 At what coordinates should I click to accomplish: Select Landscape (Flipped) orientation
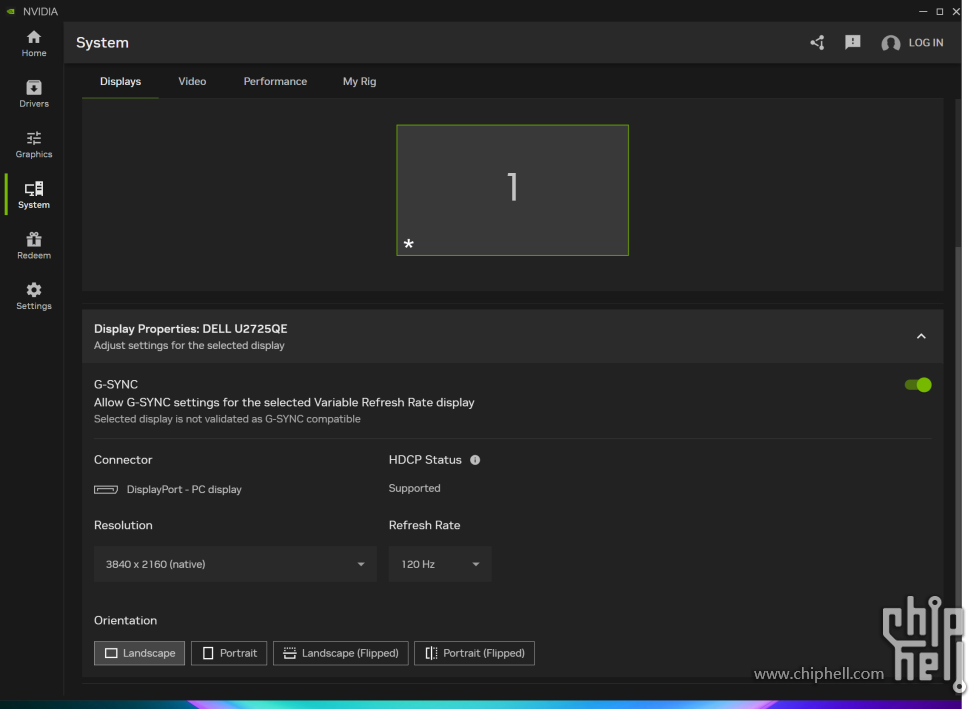pos(341,653)
